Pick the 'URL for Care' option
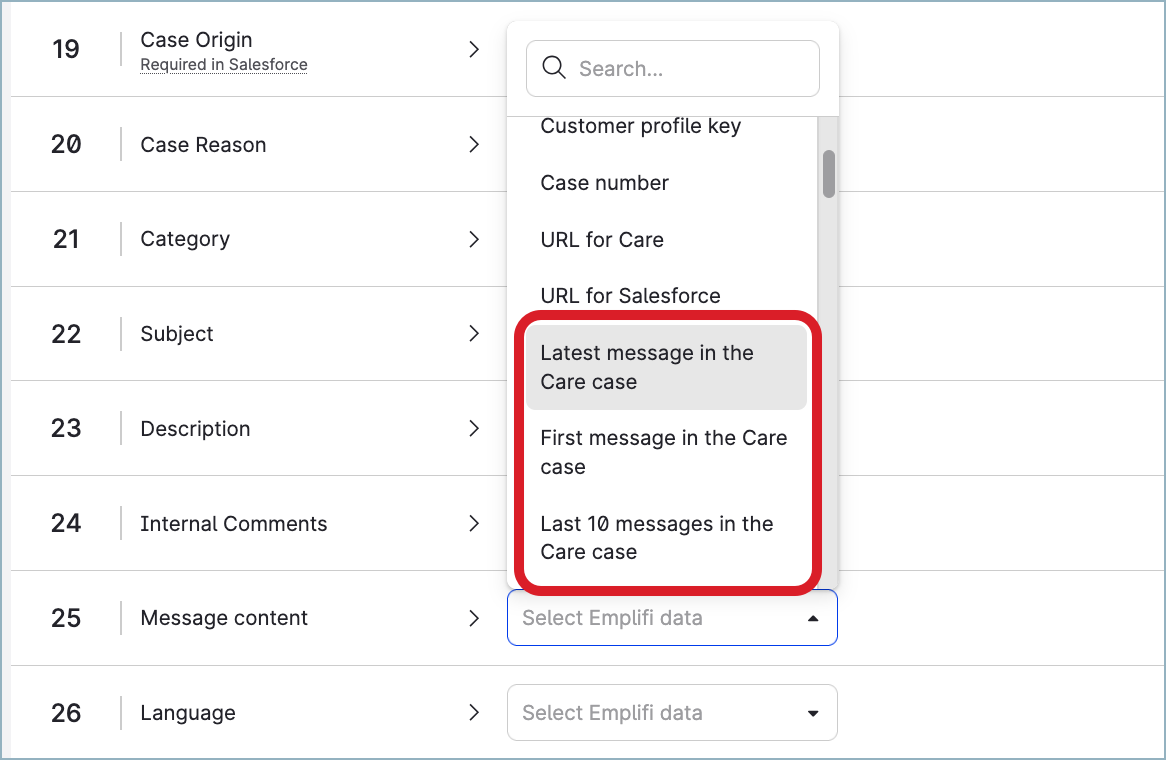The width and height of the screenshot is (1166, 760). click(x=602, y=240)
